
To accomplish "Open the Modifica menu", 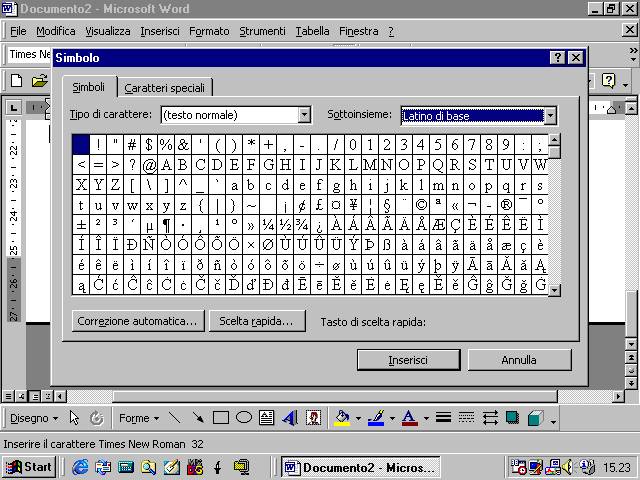I will [56, 31].
